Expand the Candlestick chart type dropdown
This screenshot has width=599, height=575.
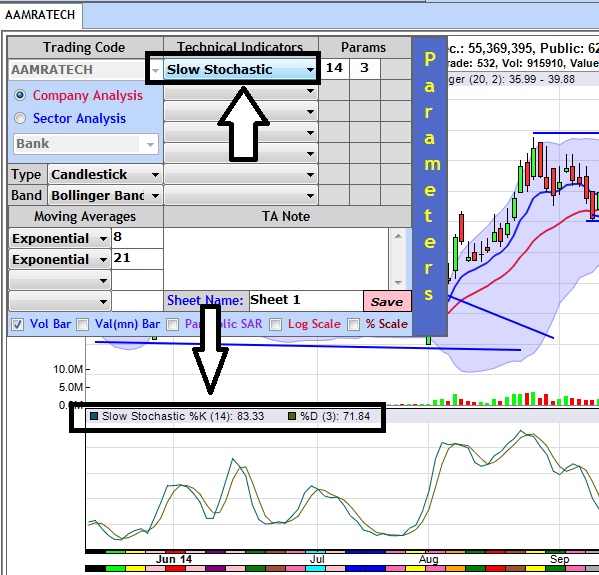[105, 175]
